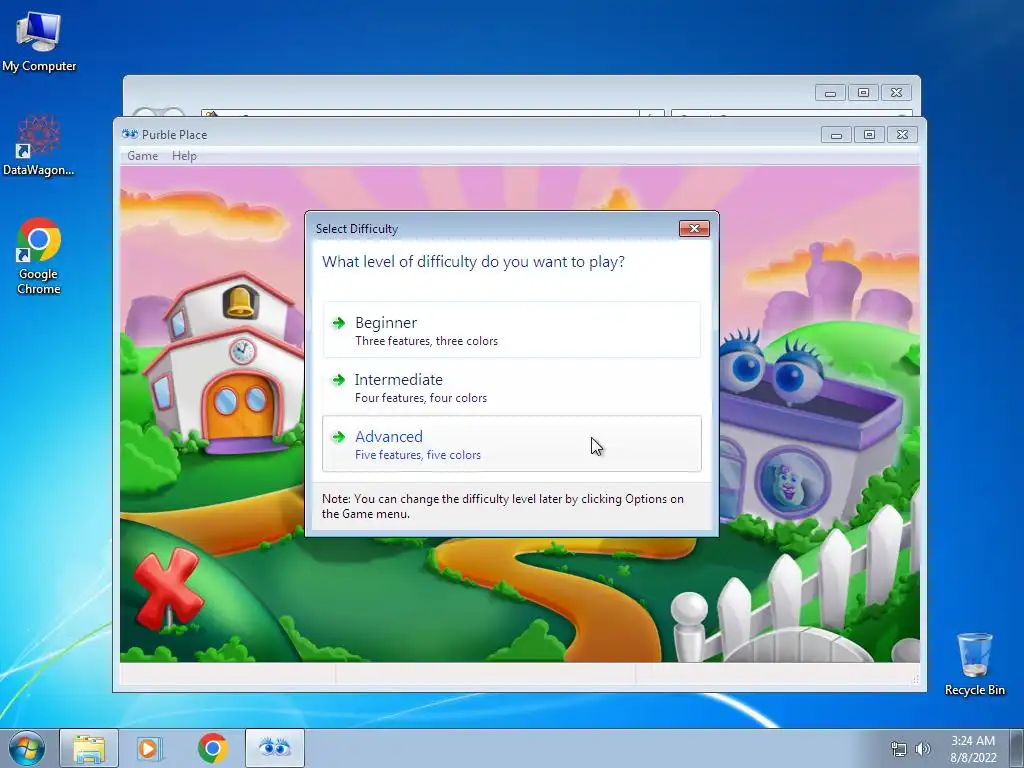Minimize the Purble Place window
Screen dimensions: 1024x768
(836, 135)
